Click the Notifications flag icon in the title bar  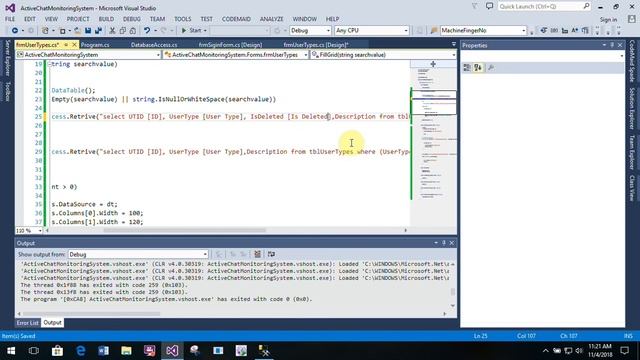[x=475, y=6]
